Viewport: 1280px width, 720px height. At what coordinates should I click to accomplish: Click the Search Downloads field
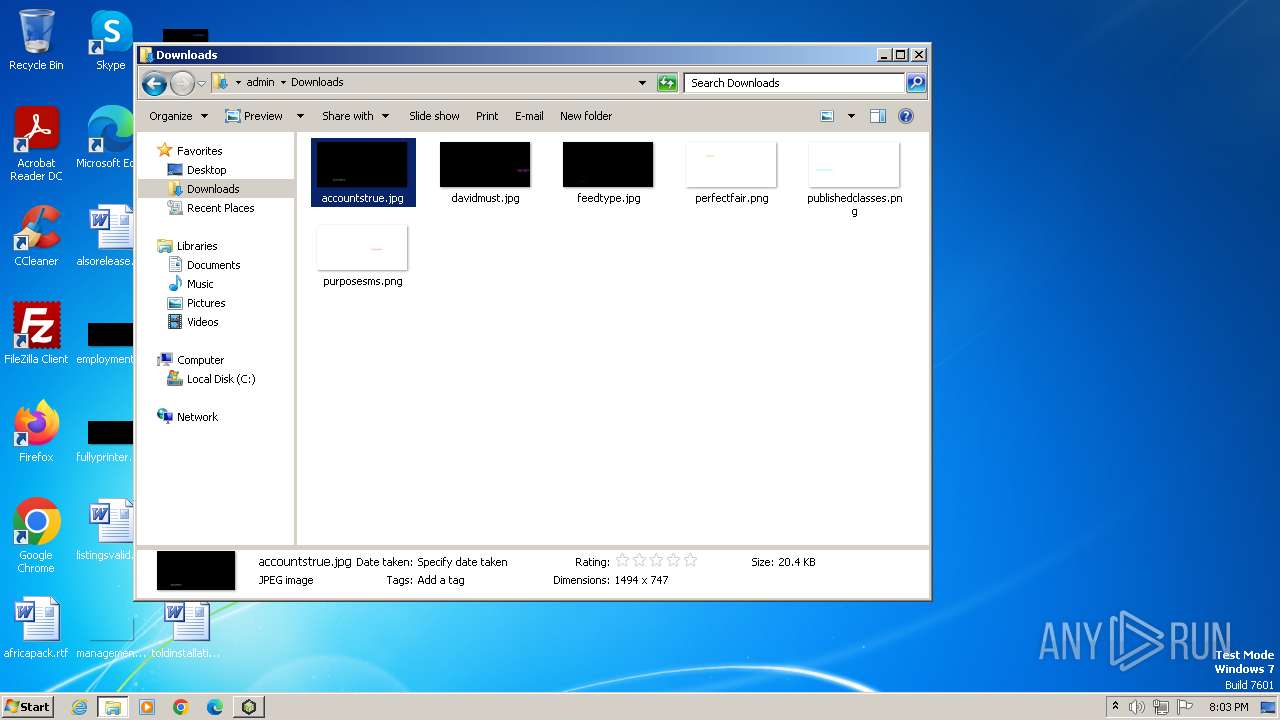[795, 83]
